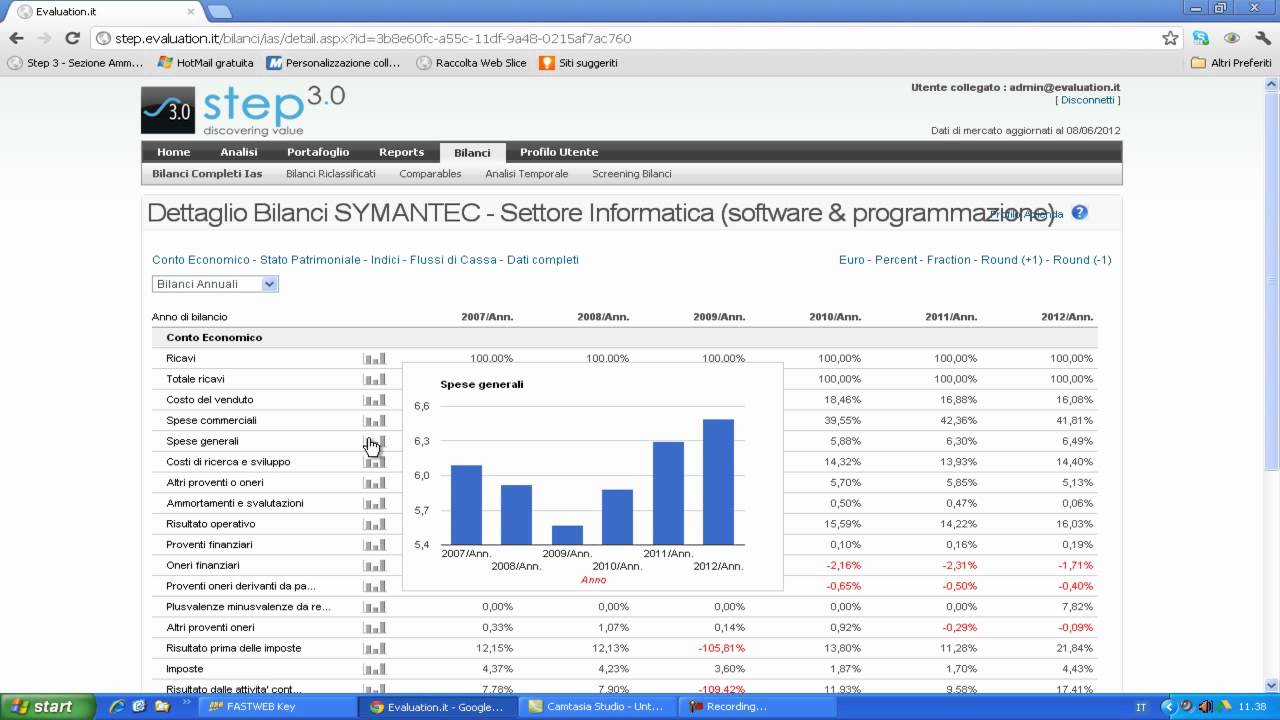This screenshot has height=720, width=1280.
Task: Click the 2009/Ann. bar in the chart
Action: point(567,535)
